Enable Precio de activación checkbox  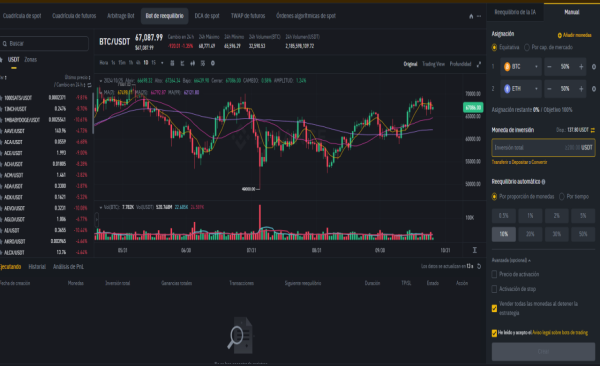click(494, 274)
